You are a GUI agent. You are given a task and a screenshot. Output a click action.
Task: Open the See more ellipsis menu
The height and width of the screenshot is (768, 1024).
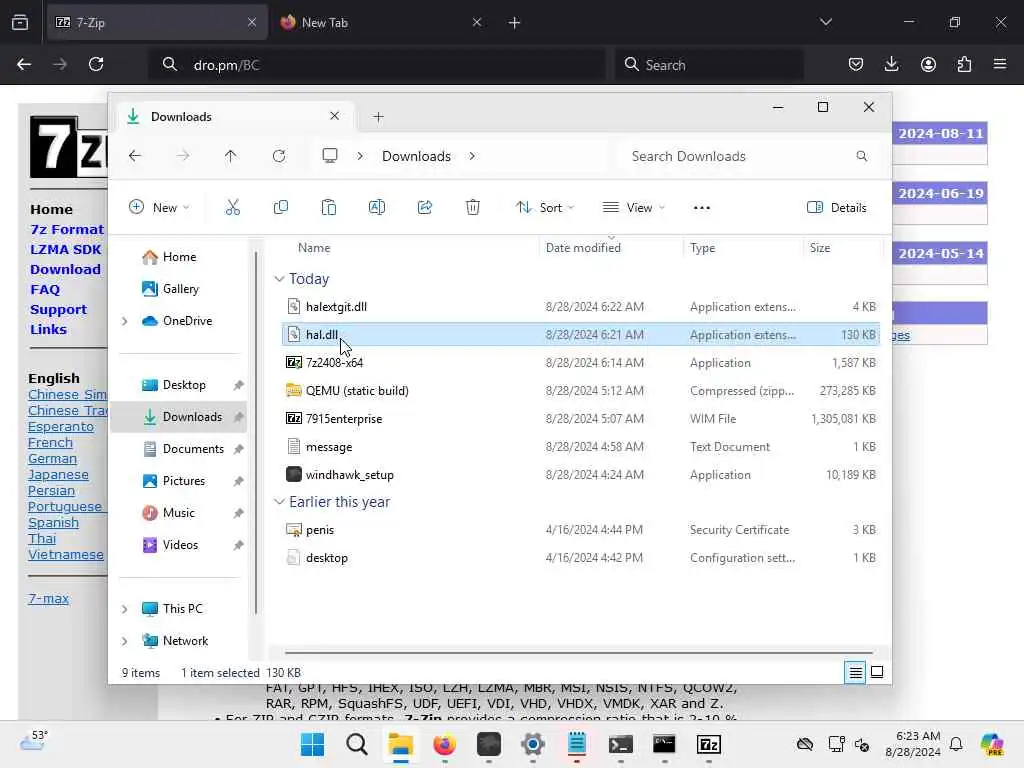[701, 208]
